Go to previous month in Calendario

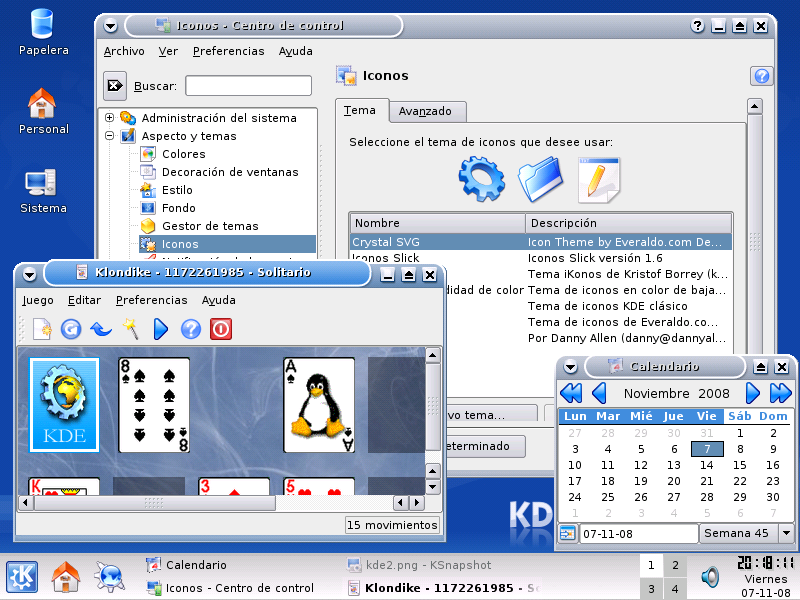(600, 393)
